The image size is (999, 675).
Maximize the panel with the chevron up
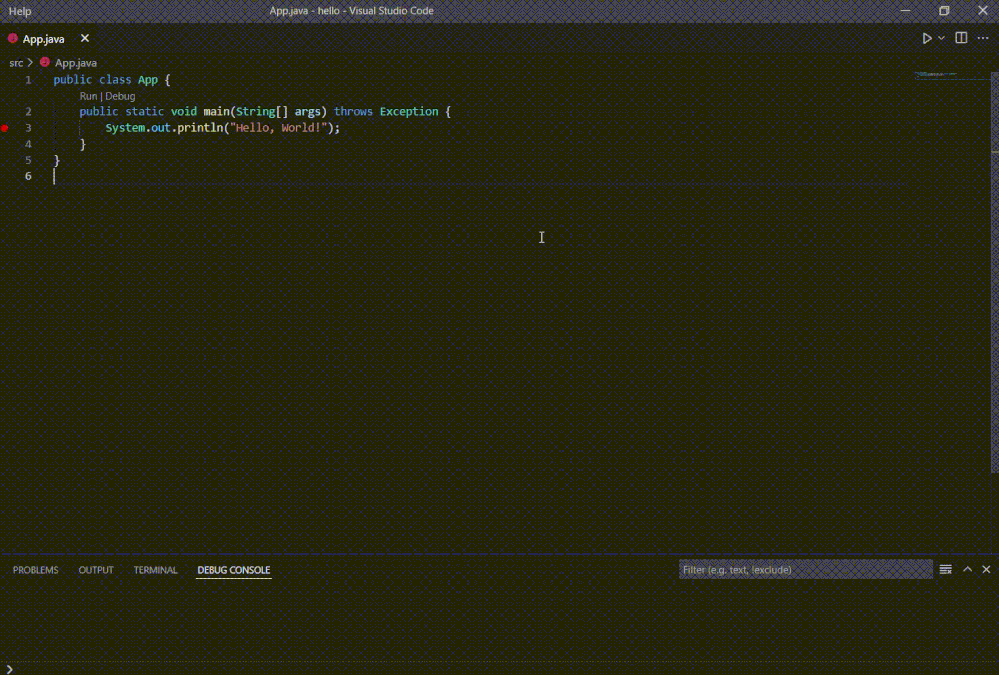pyautogui.click(x=967, y=569)
